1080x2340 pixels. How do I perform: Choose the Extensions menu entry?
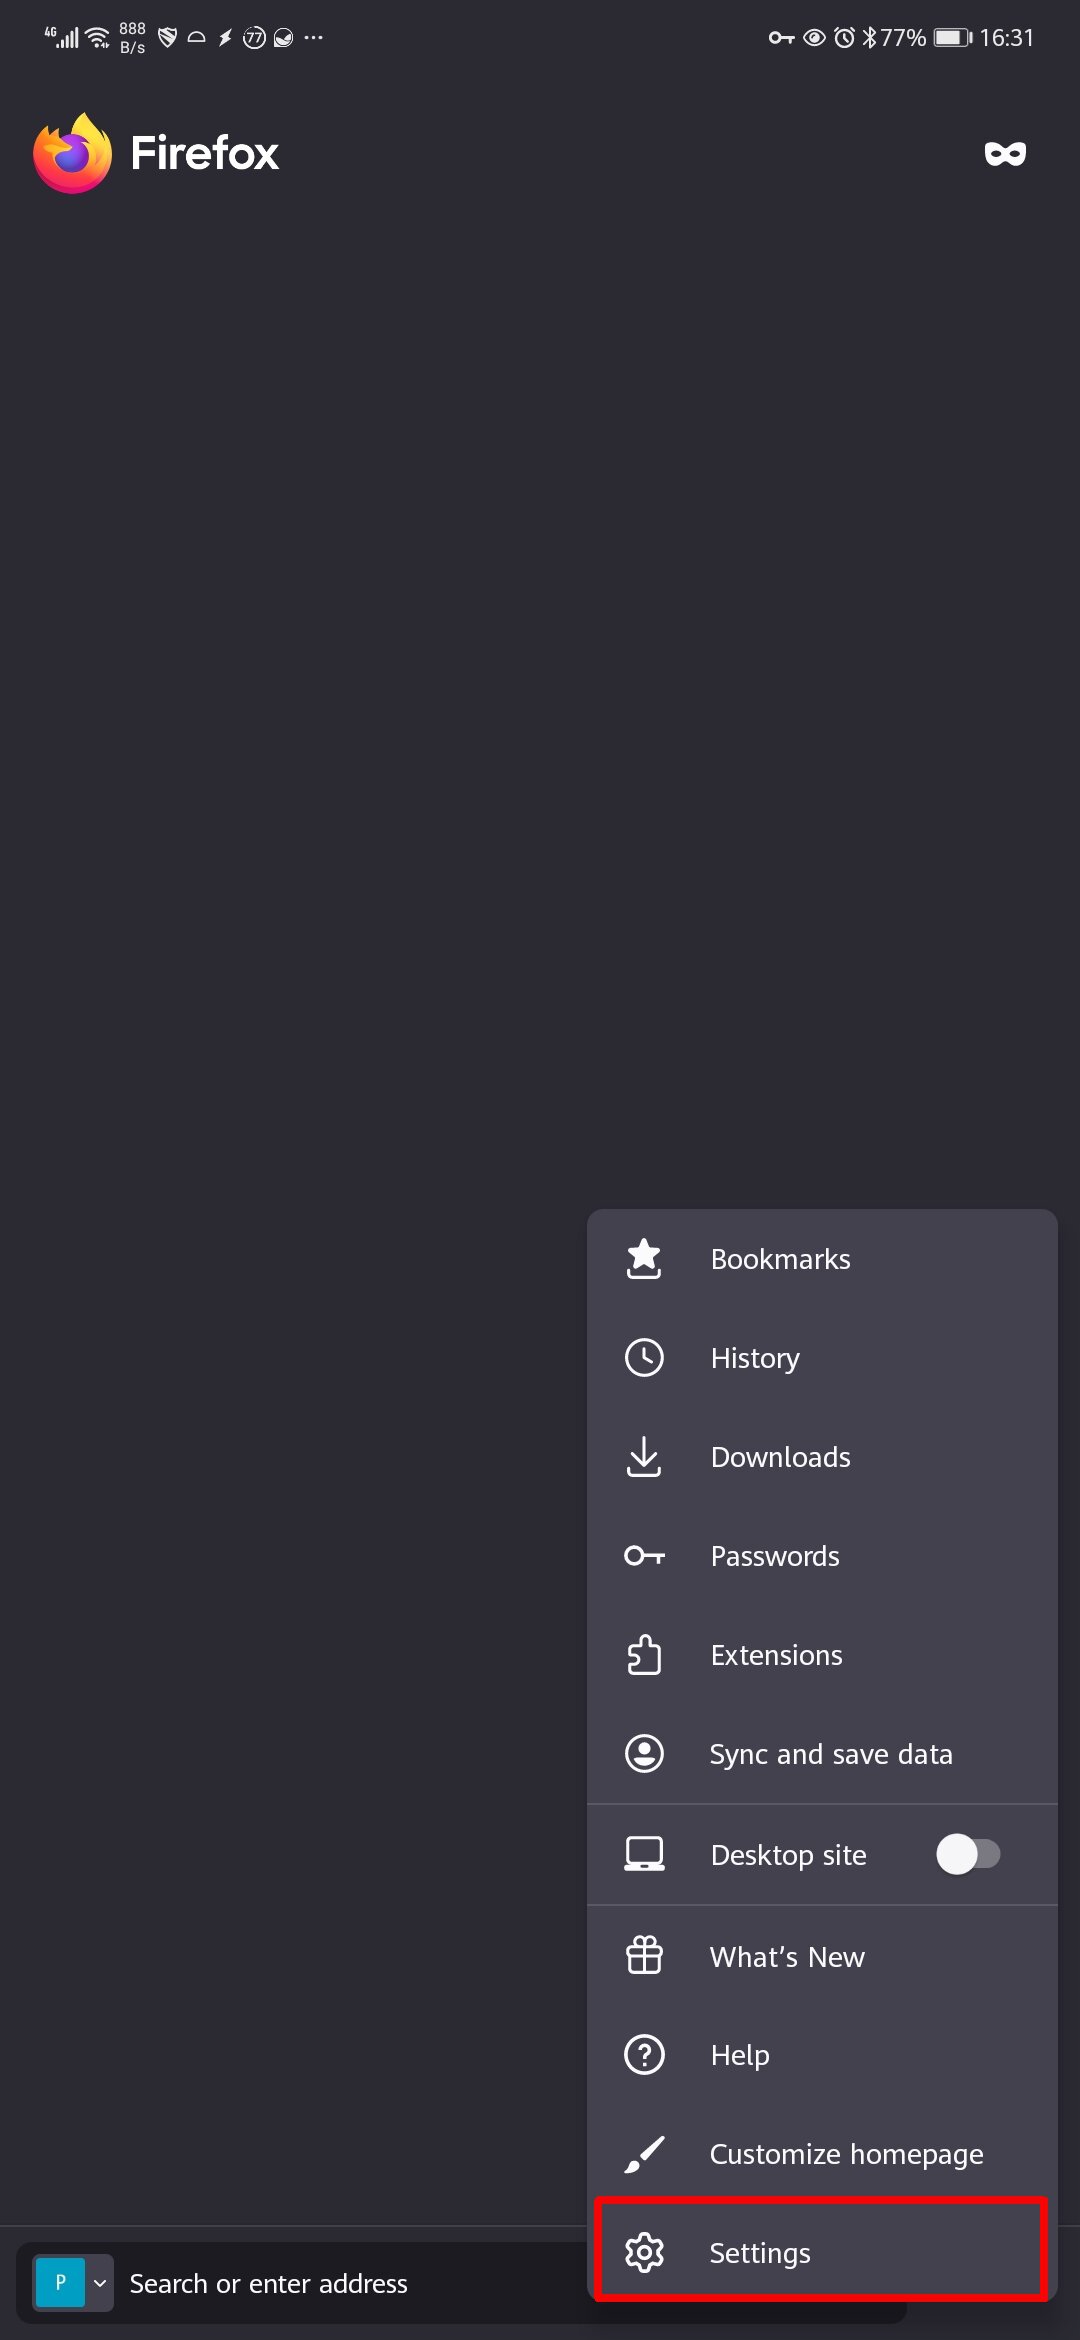tap(776, 1655)
